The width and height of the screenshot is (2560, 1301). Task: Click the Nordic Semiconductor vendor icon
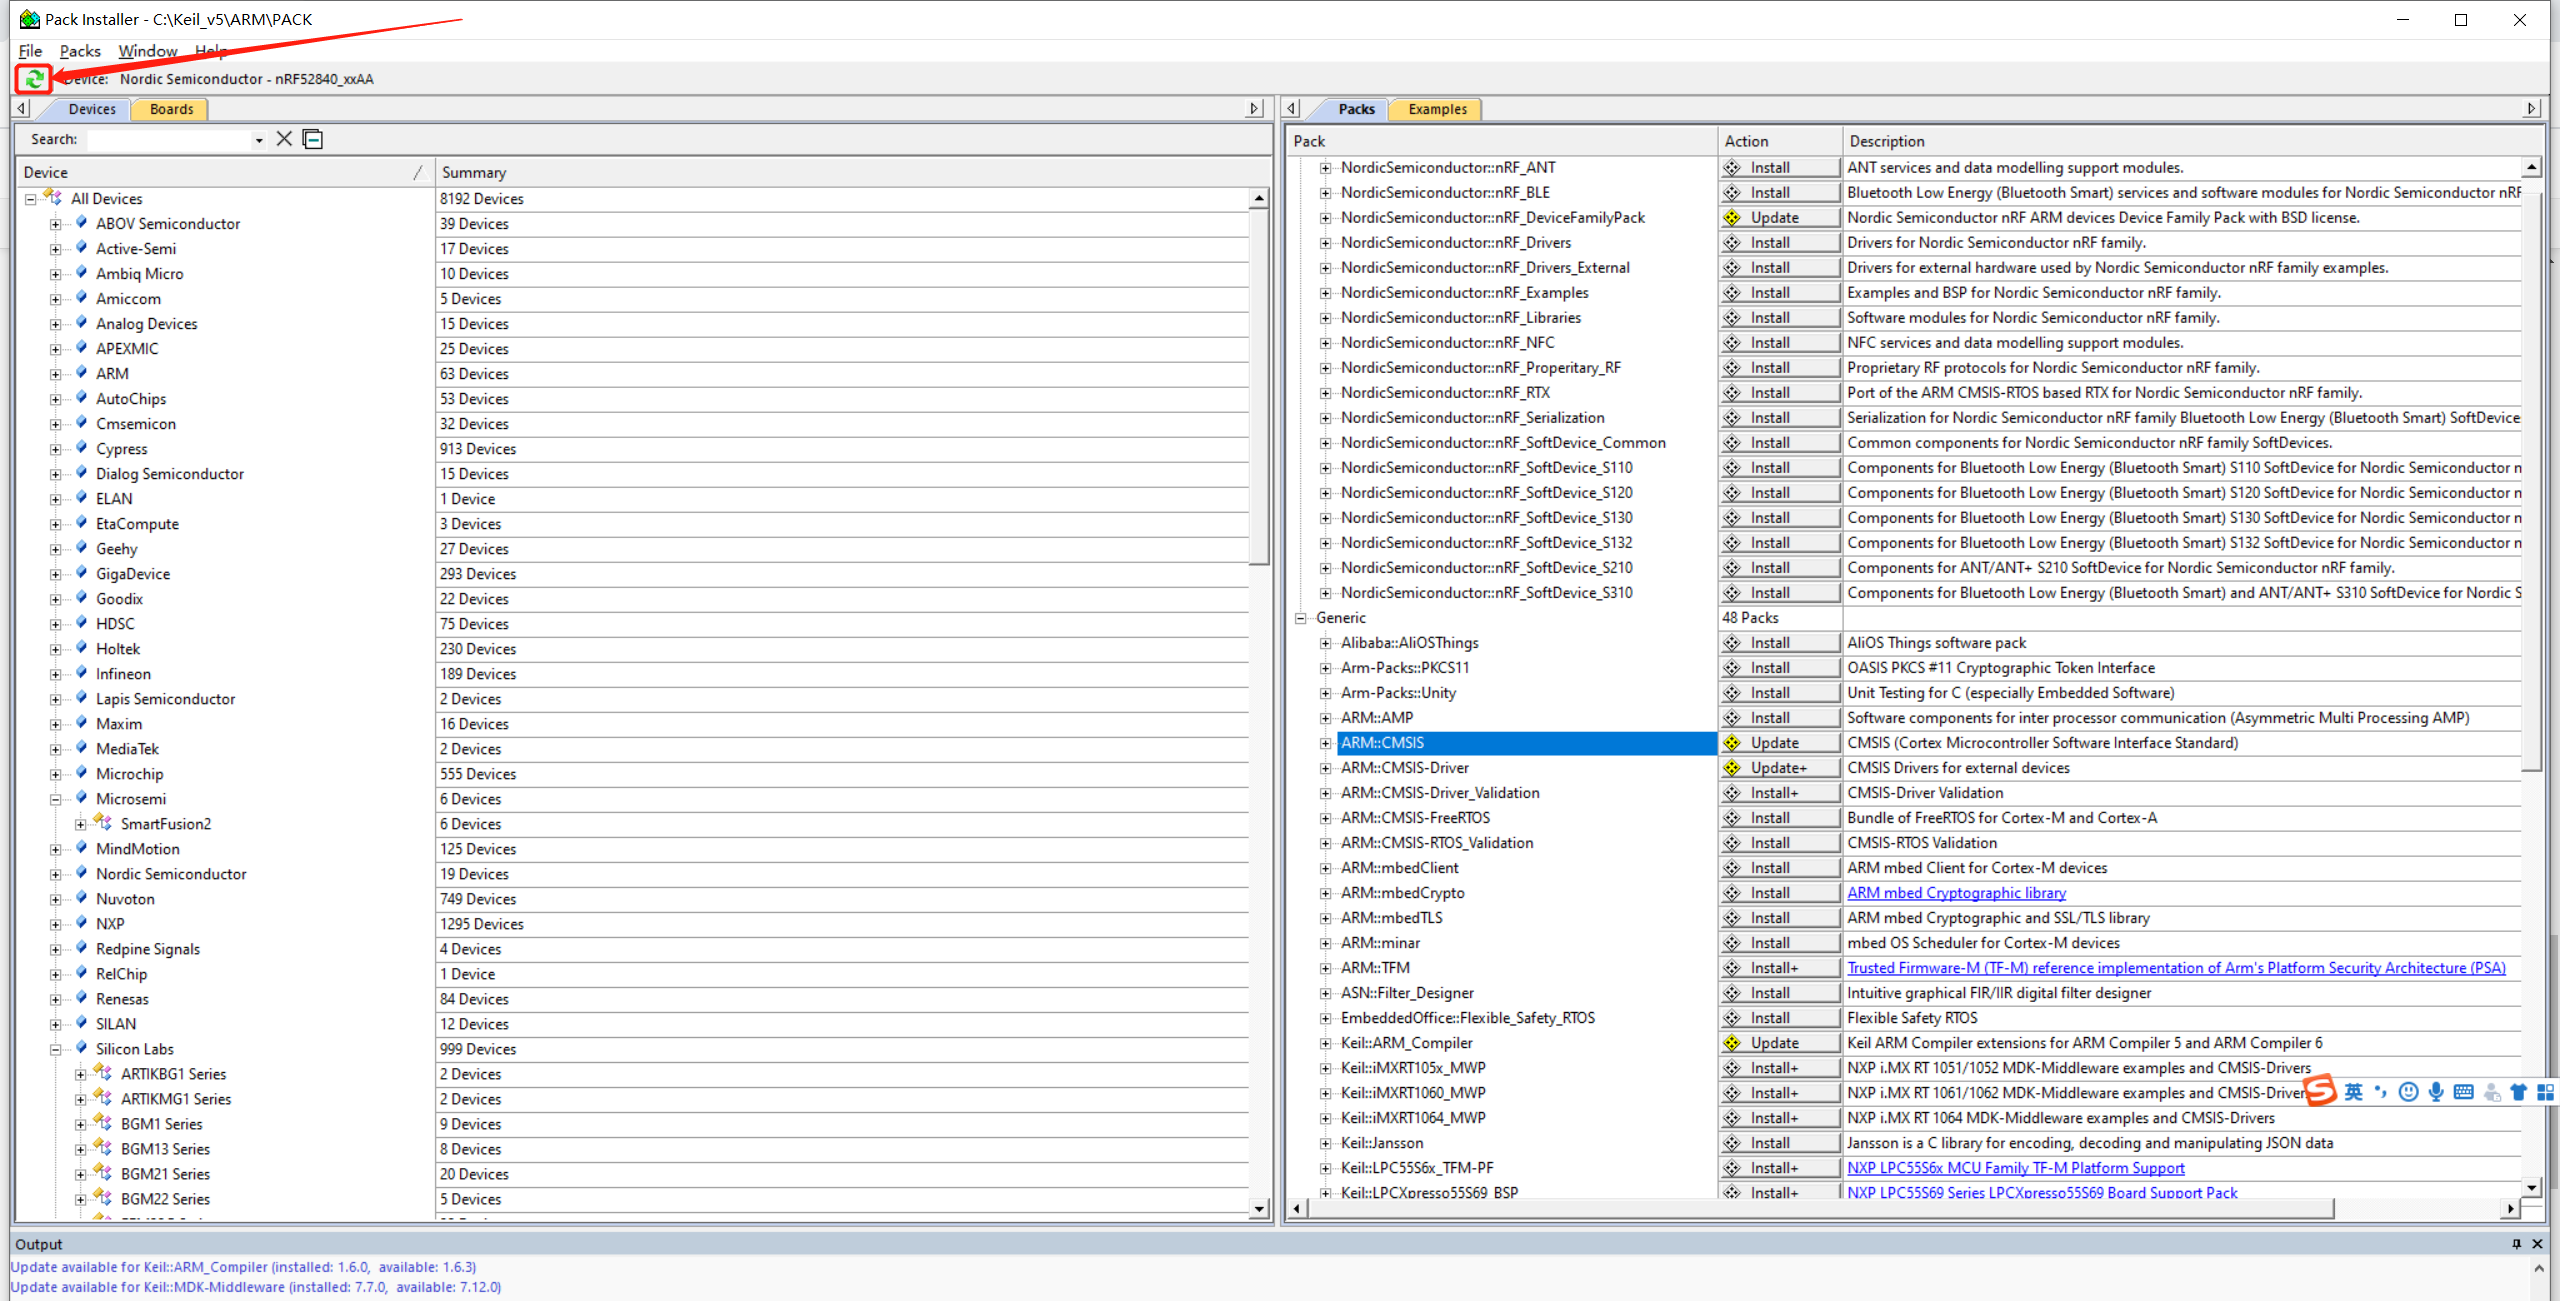coord(82,873)
